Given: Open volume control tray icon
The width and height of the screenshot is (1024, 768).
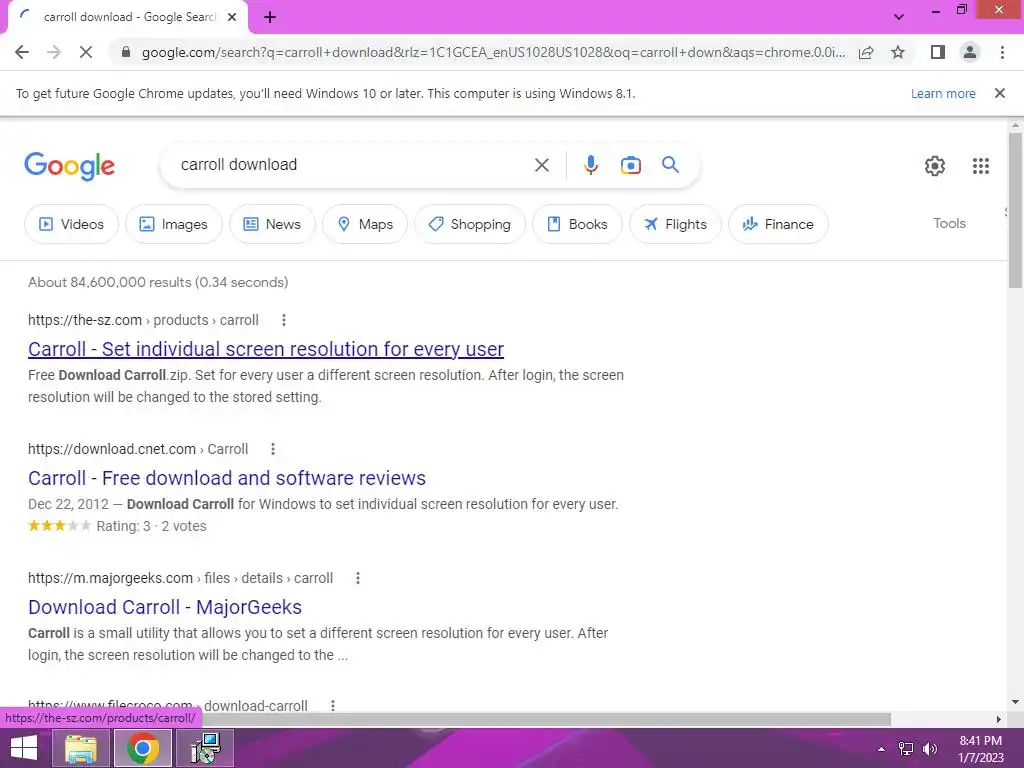Looking at the screenshot, I should pos(930,749).
